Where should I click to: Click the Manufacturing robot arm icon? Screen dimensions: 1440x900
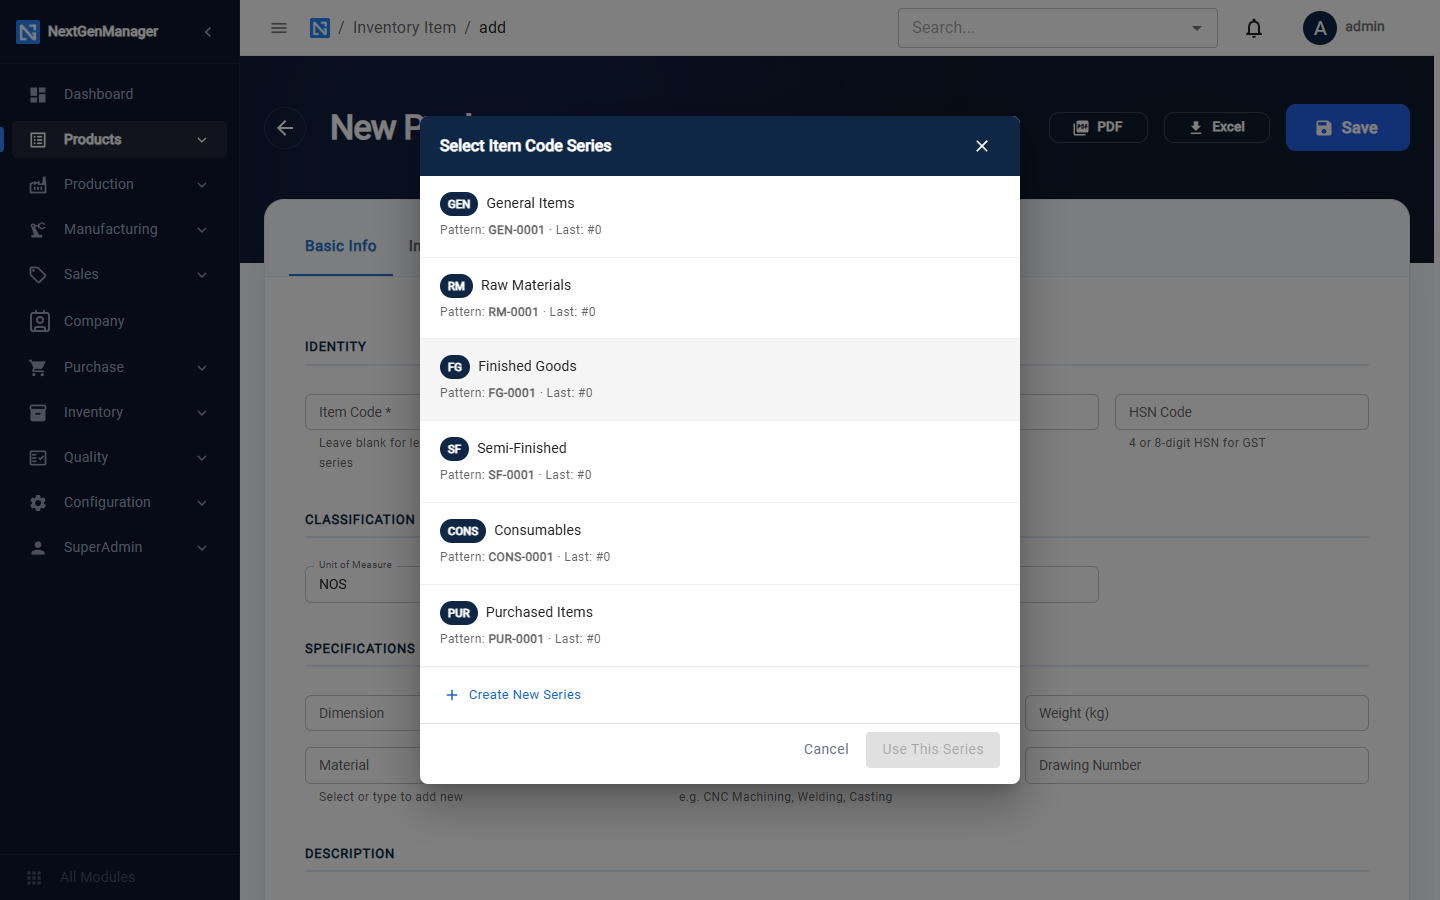38,229
